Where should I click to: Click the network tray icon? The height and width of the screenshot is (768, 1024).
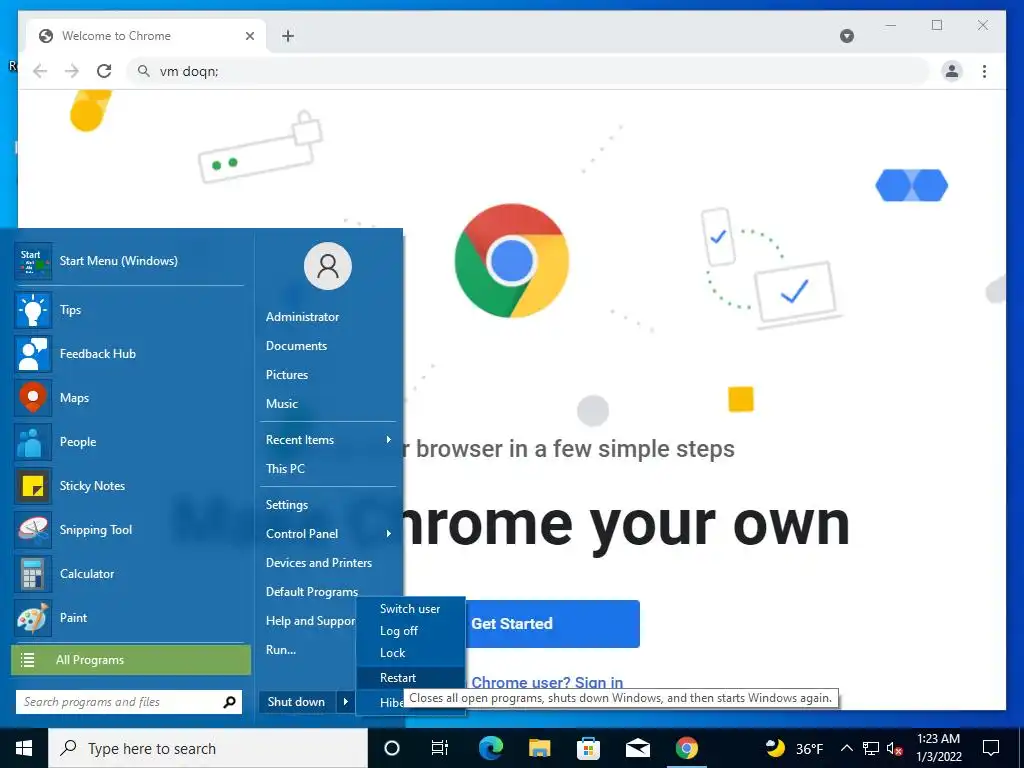click(x=871, y=748)
